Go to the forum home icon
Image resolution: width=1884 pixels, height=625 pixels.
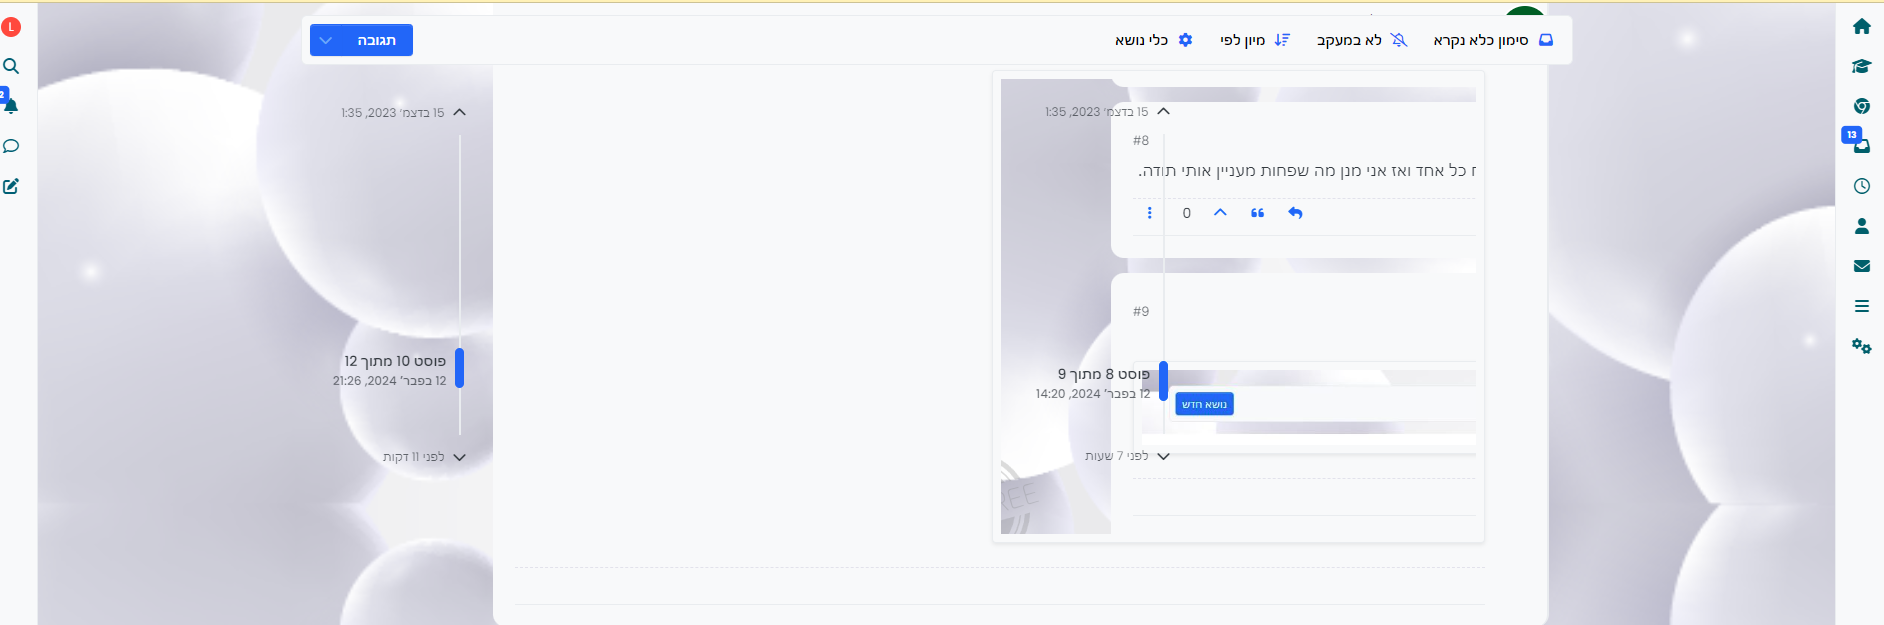coord(1861,26)
